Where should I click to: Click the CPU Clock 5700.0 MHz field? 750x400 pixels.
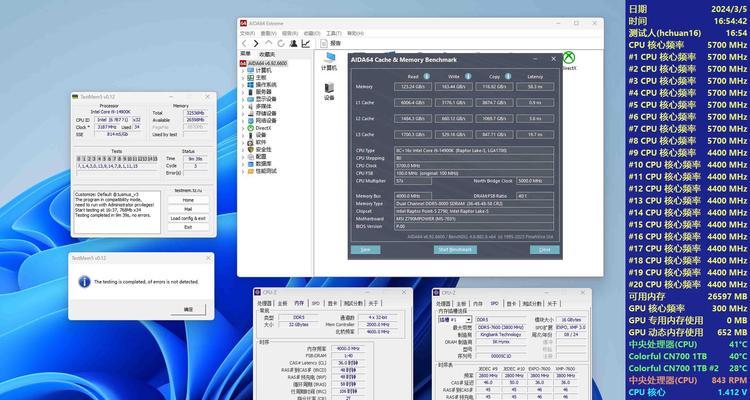tap(474, 166)
